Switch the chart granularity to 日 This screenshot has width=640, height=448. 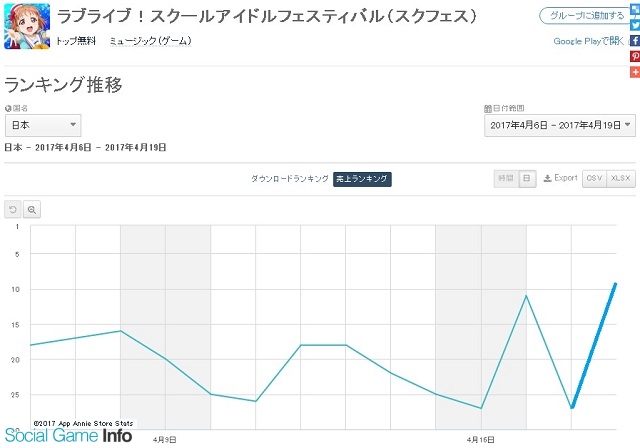click(x=526, y=178)
